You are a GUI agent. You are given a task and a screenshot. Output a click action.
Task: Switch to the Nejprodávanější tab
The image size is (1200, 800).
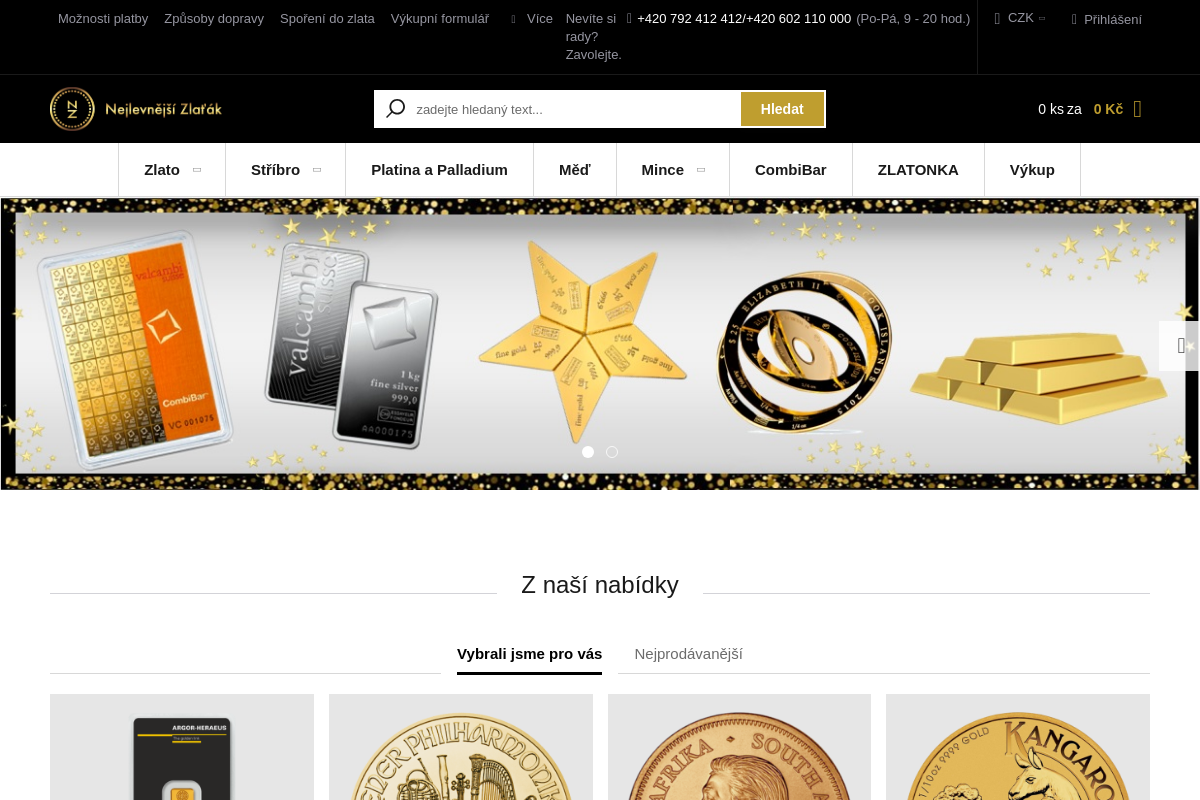pyautogui.click(x=688, y=654)
